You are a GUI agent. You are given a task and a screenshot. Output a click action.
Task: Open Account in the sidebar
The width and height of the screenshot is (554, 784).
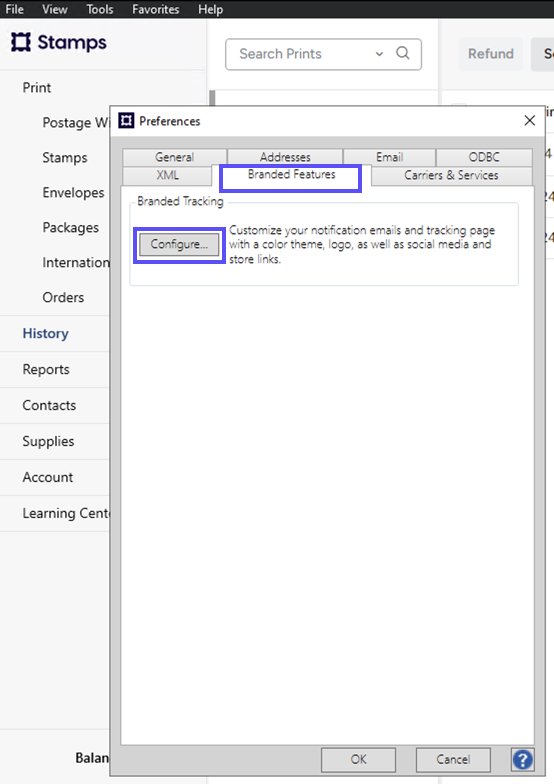48,478
